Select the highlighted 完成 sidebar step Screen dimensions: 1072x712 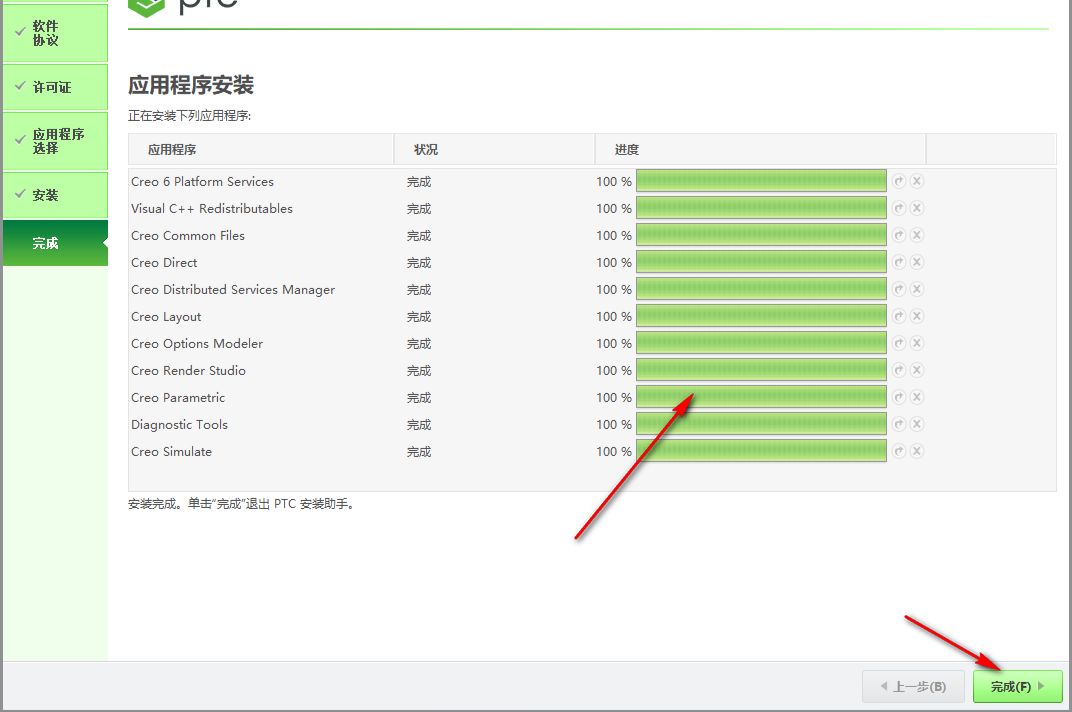point(55,243)
